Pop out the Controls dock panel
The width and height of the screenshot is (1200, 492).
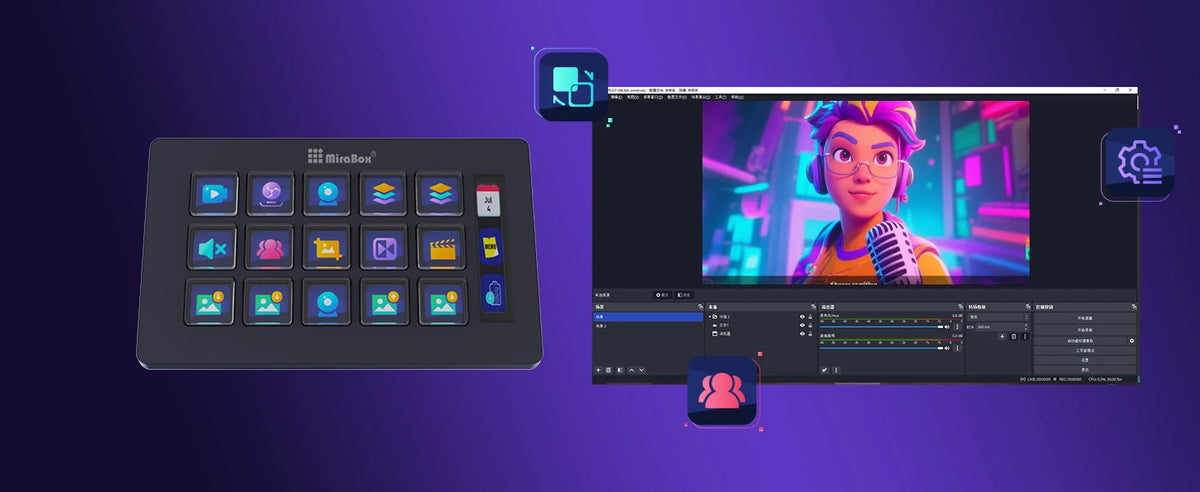tap(1134, 307)
